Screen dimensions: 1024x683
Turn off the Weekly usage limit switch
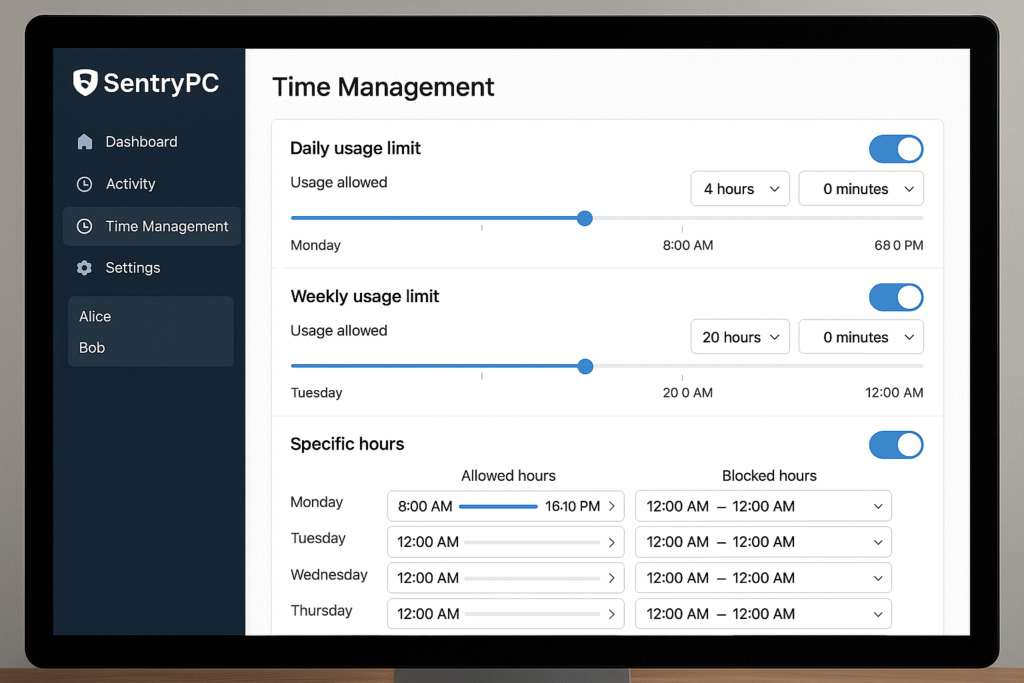tap(895, 297)
